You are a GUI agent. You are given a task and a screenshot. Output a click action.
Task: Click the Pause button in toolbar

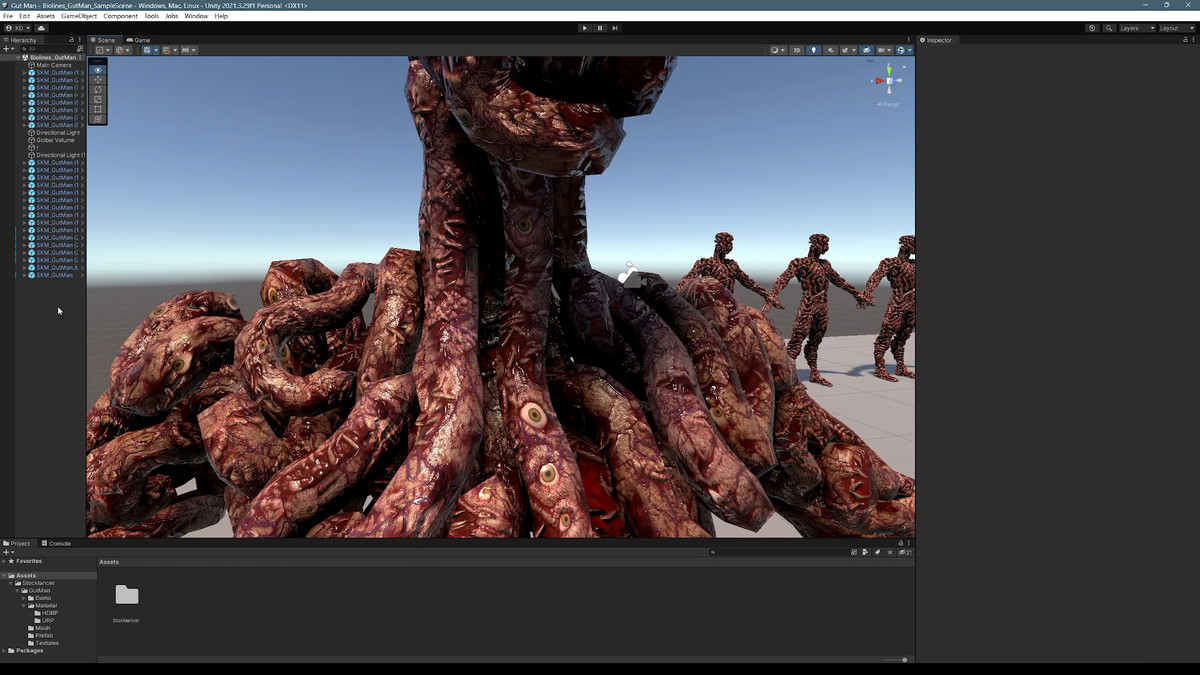(600, 28)
